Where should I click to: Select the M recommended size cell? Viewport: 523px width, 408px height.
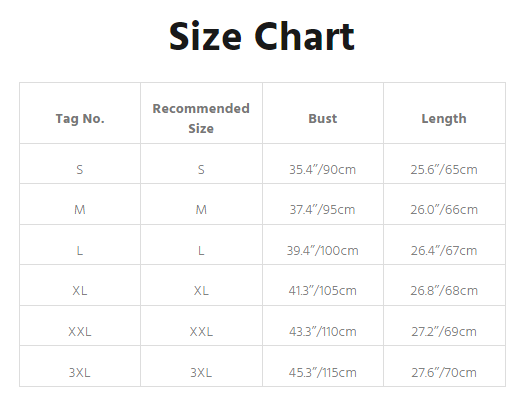201,210
